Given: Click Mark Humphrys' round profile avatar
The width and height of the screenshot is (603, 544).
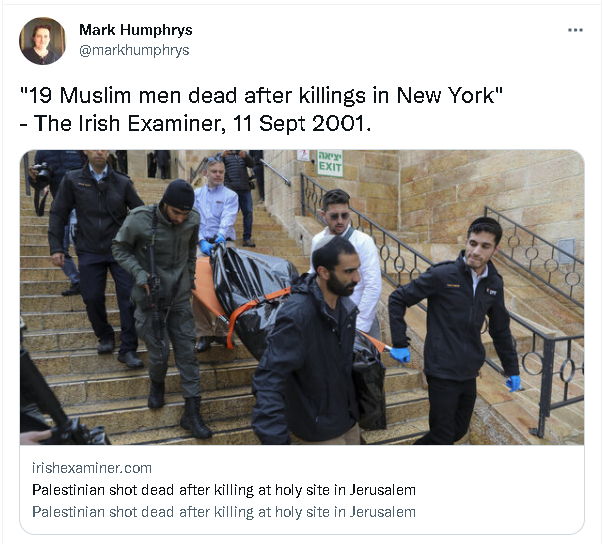Looking at the screenshot, I should [42, 41].
